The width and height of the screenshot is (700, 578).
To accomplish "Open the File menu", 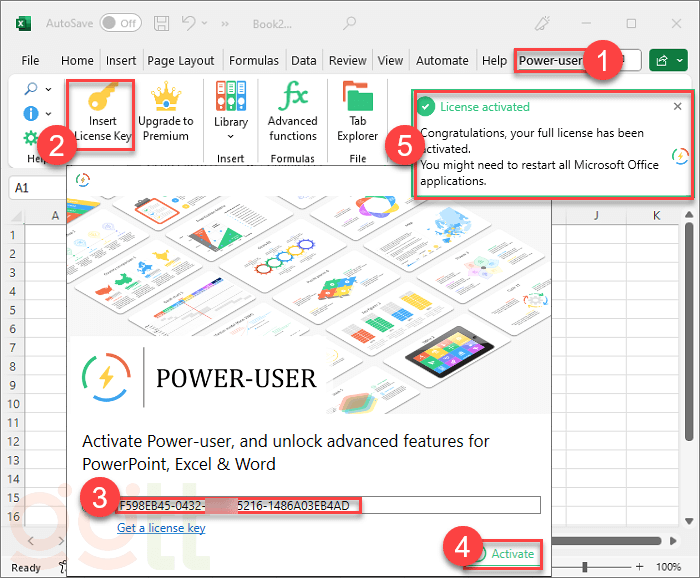I will click(x=30, y=61).
